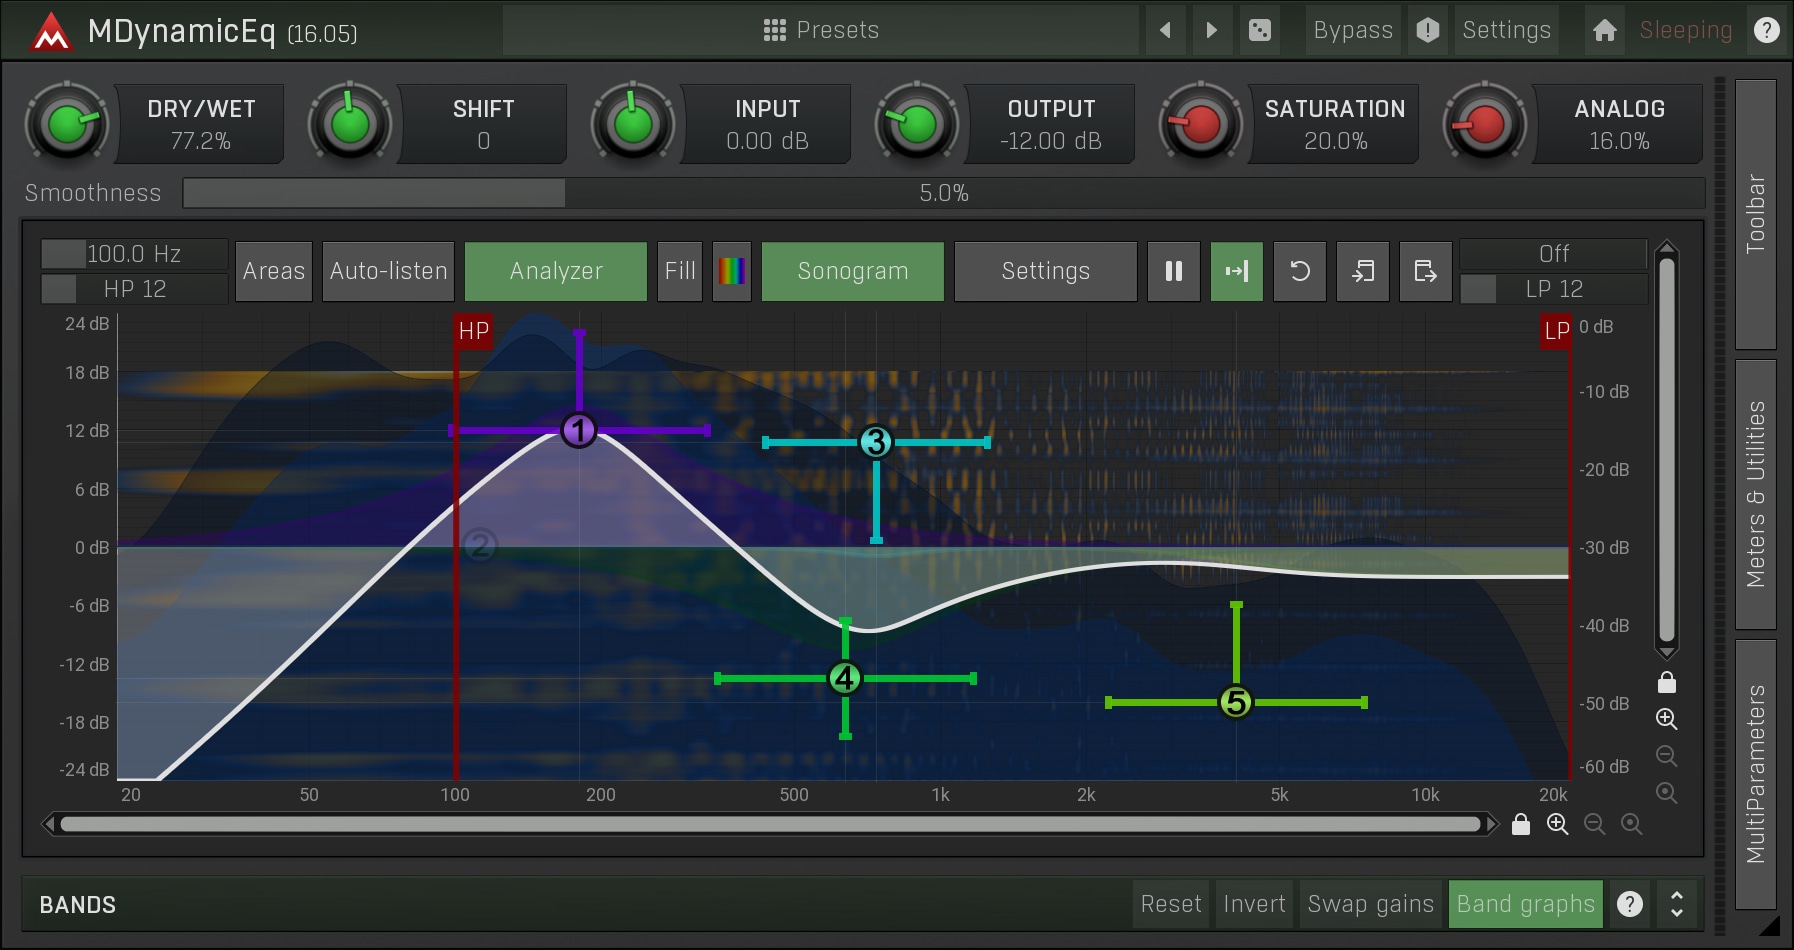Open the Bands help question mark
This screenshot has height=950, width=1794.
[x=1630, y=904]
